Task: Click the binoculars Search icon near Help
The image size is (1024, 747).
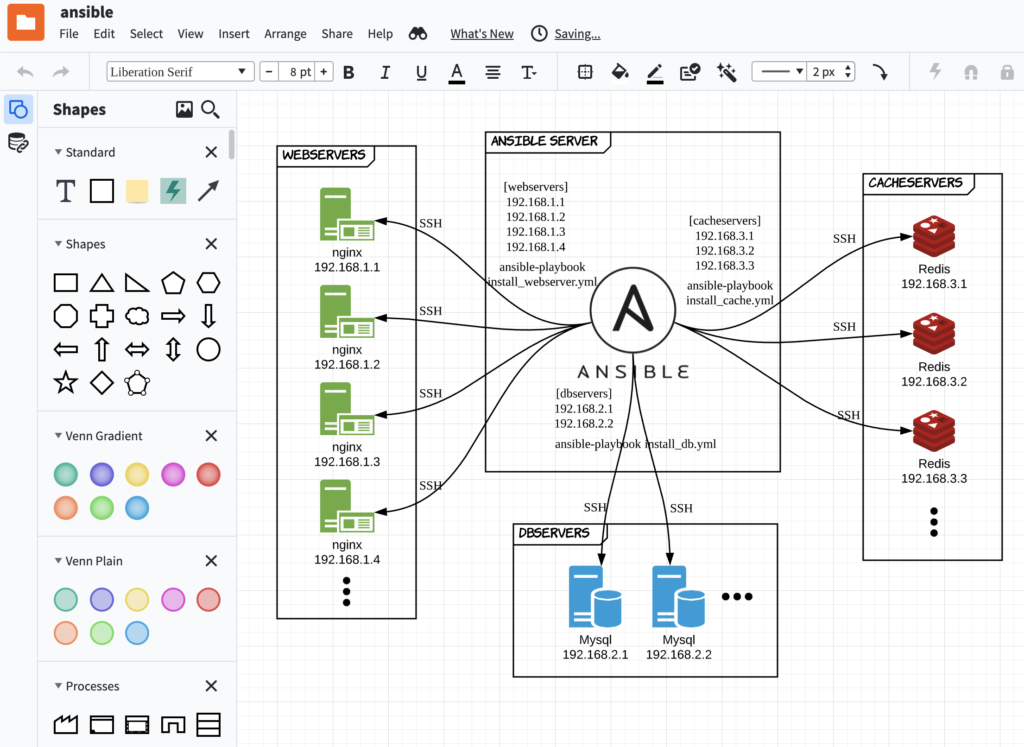Action: point(418,32)
